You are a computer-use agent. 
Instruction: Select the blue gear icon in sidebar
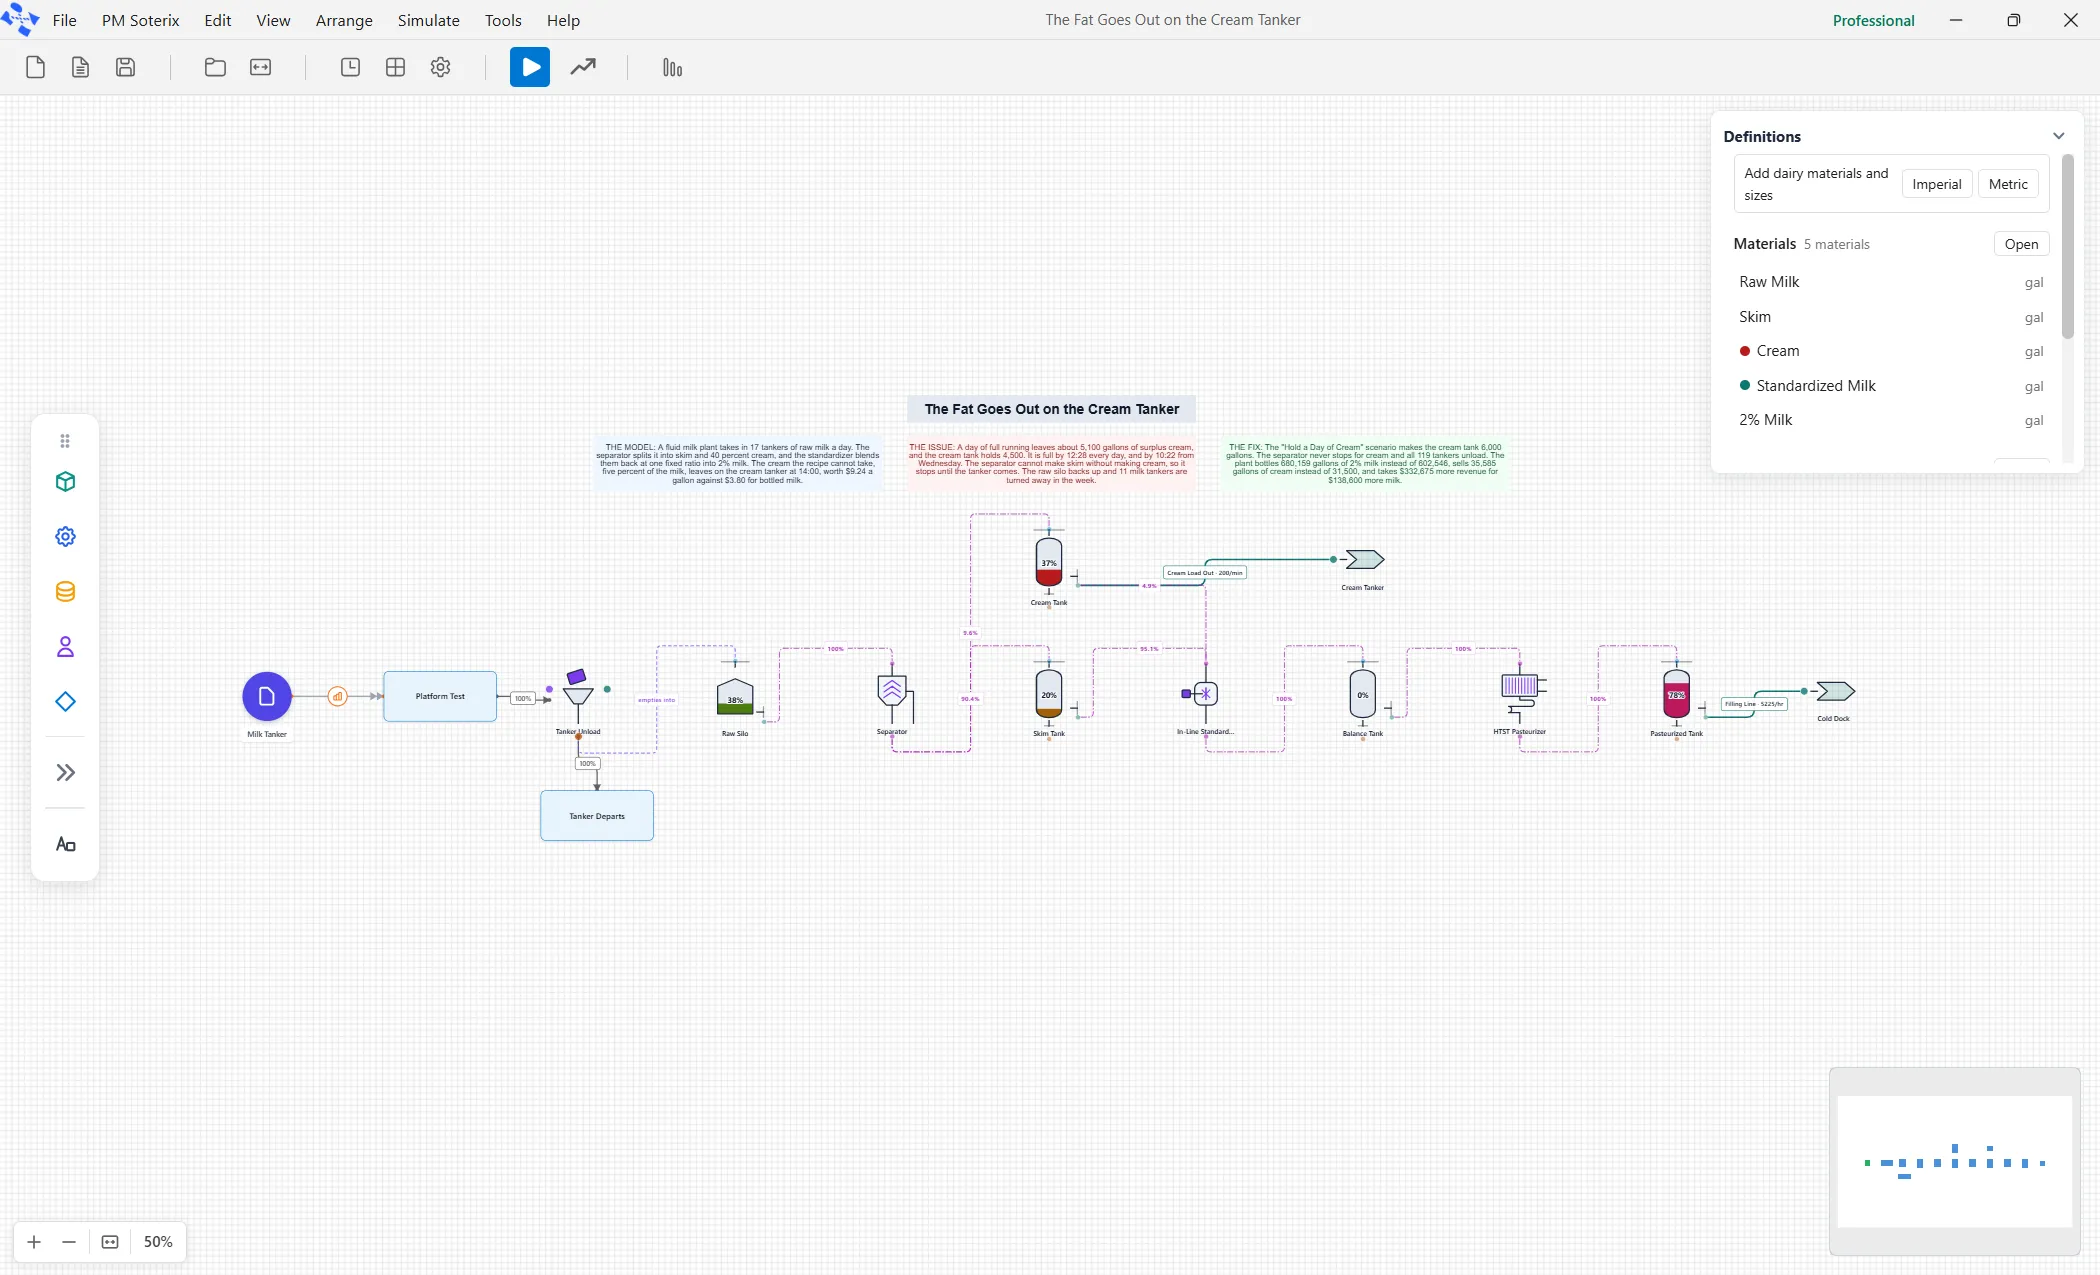tap(65, 537)
